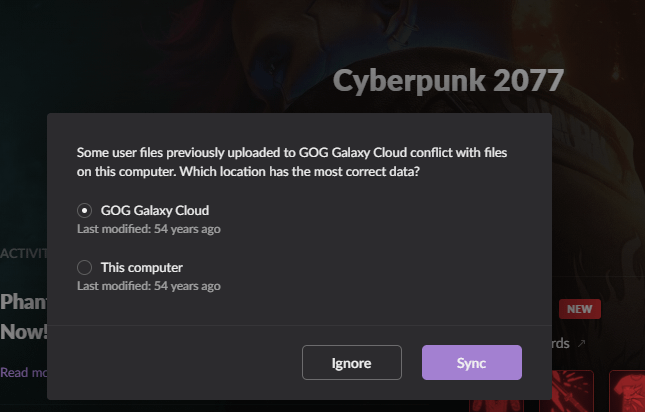The height and width of the screenshot is (412, 645).
Task: Click the Sync button
Action: click(x=472, y=363)
